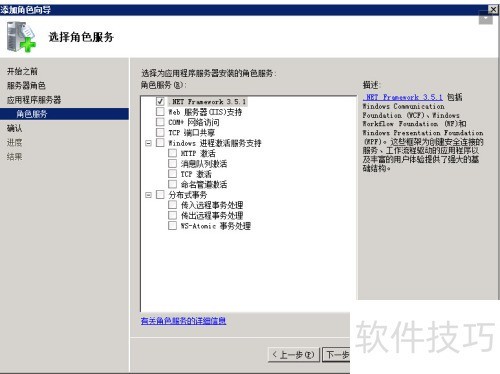The width and height of the screenshot is (500, 374).
Task: Tick the TCP 端口共享 checkbox
Action: tap(160, 132)
